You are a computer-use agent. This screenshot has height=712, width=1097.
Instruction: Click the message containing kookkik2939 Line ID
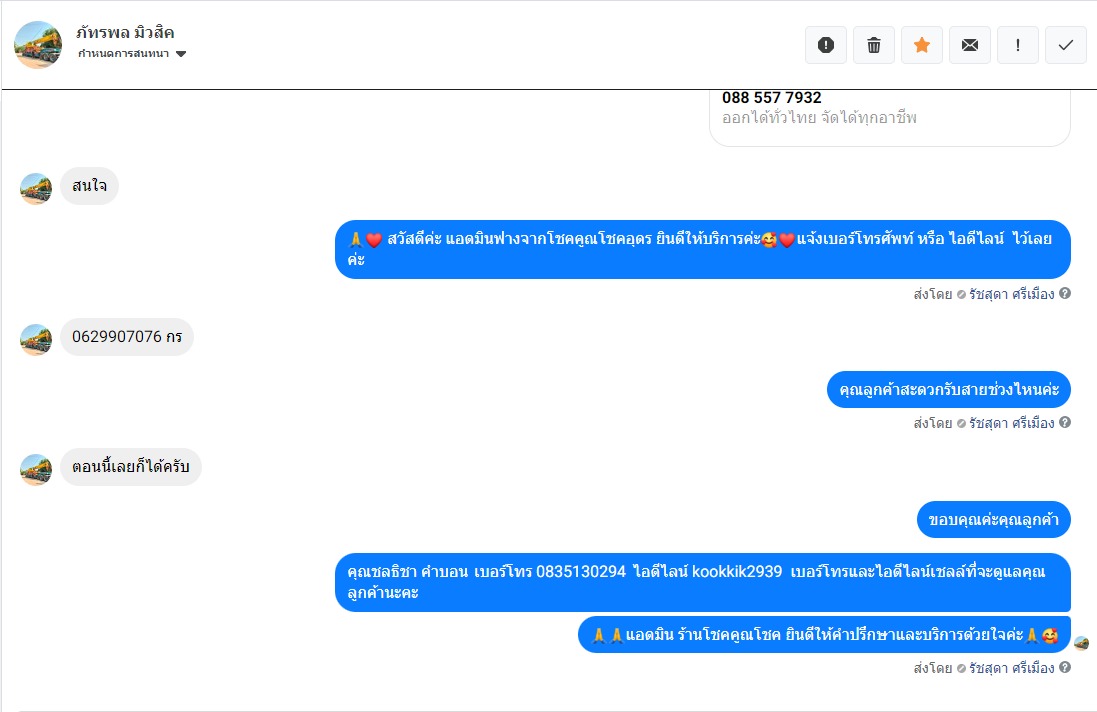[x=702, y=583]
